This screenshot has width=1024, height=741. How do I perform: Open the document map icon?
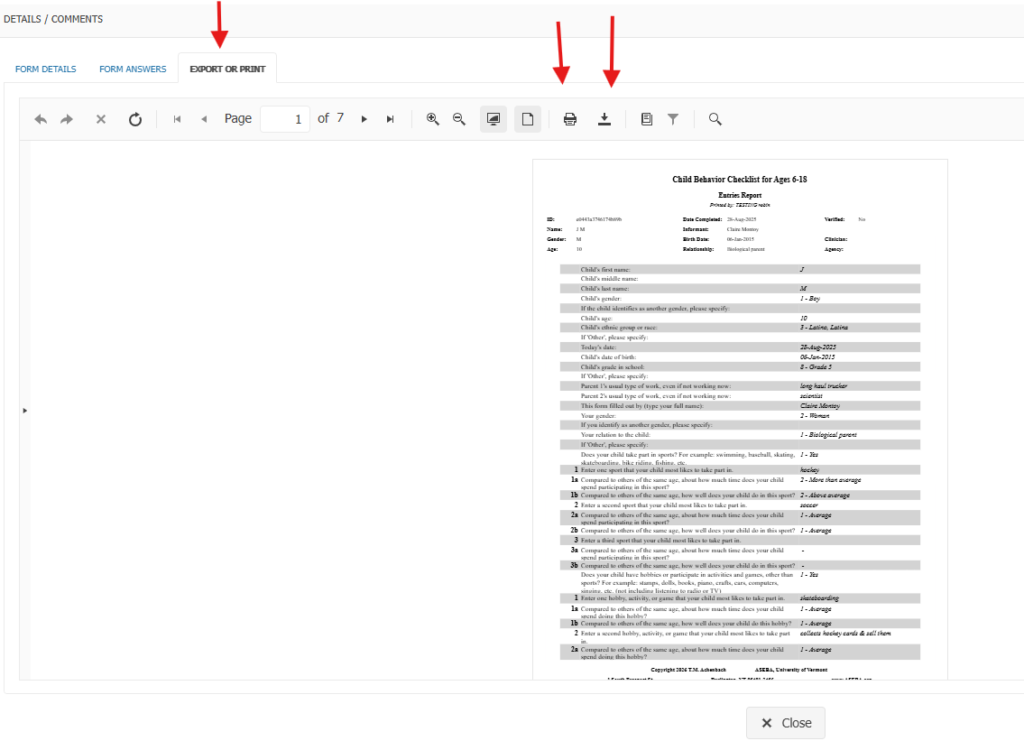click(x=646, y=119)
